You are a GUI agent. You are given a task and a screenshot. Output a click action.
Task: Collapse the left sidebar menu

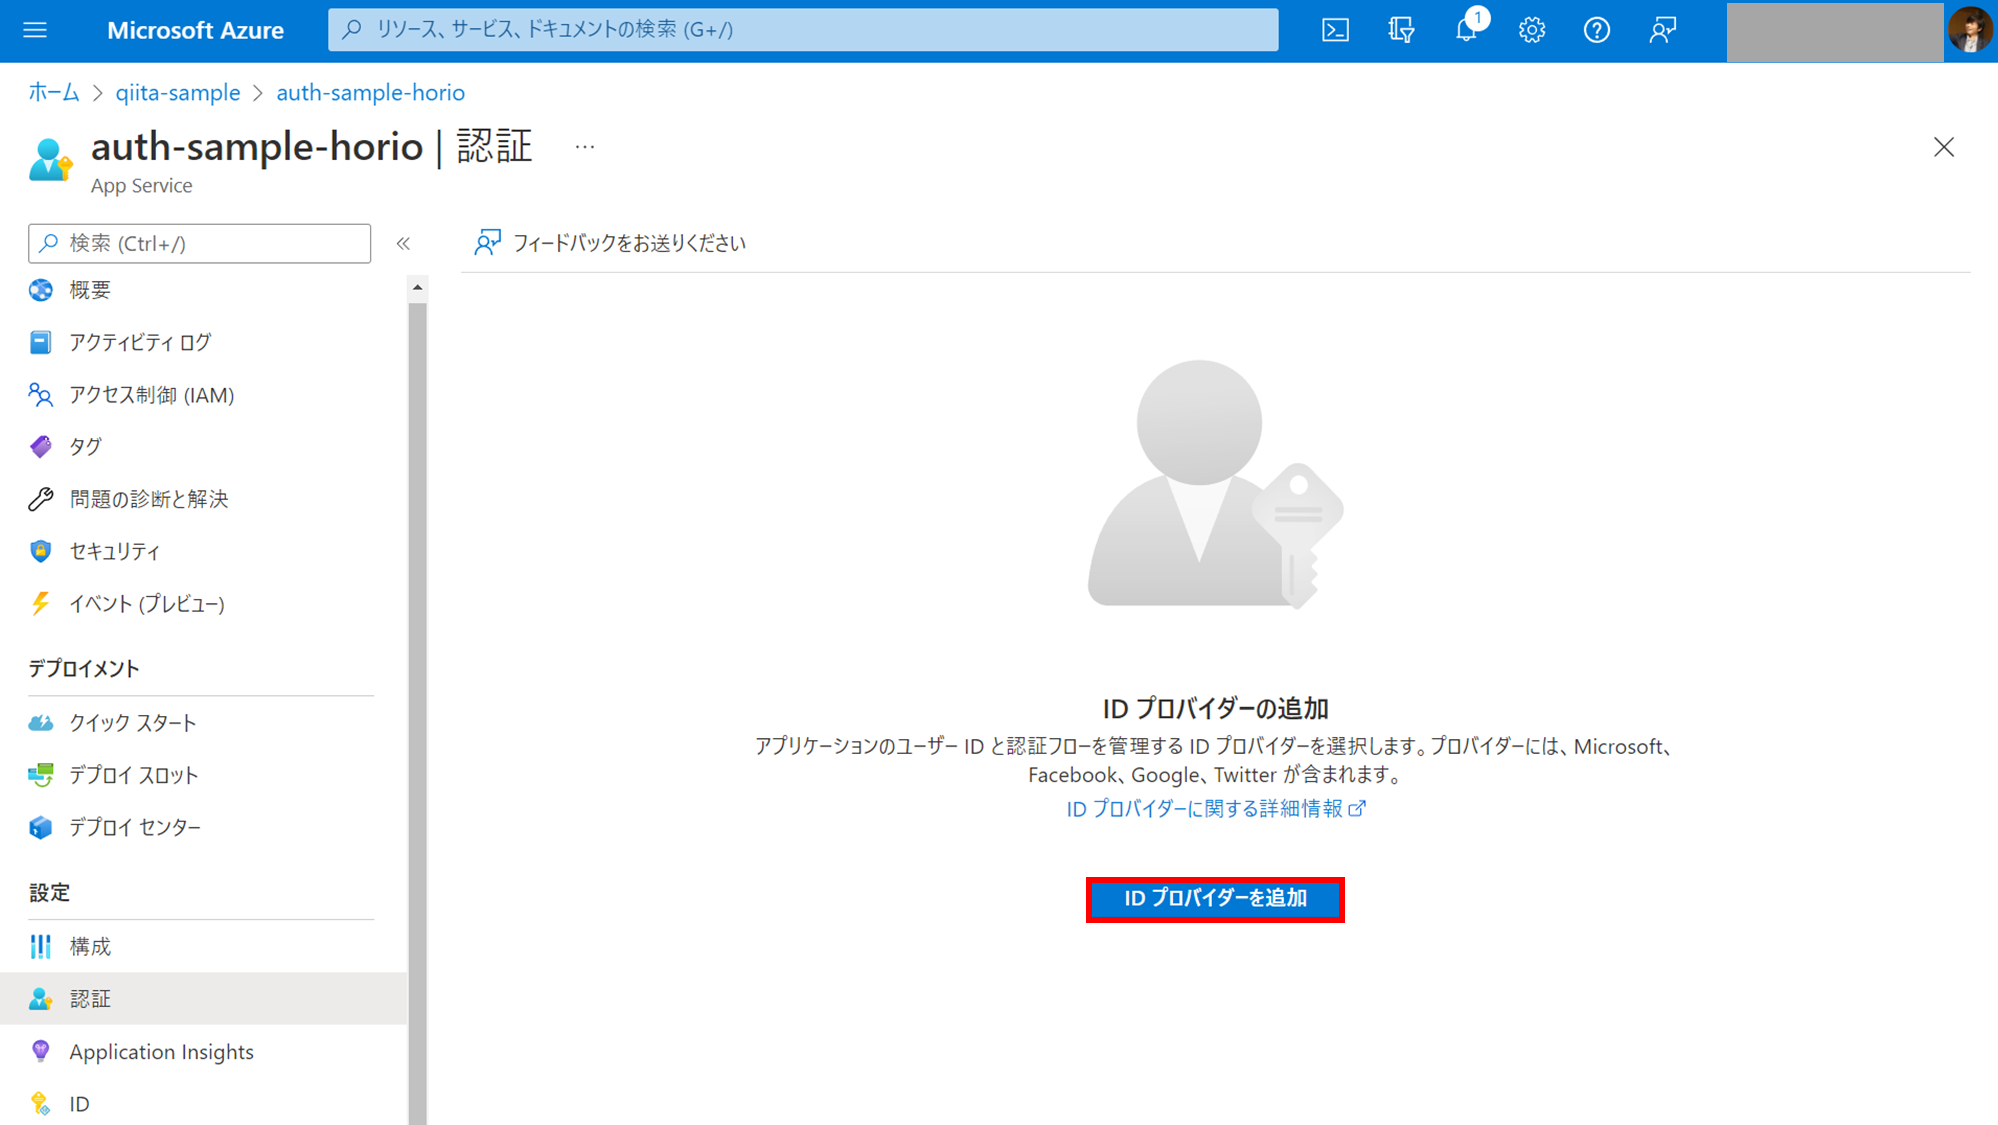[403, 243]
